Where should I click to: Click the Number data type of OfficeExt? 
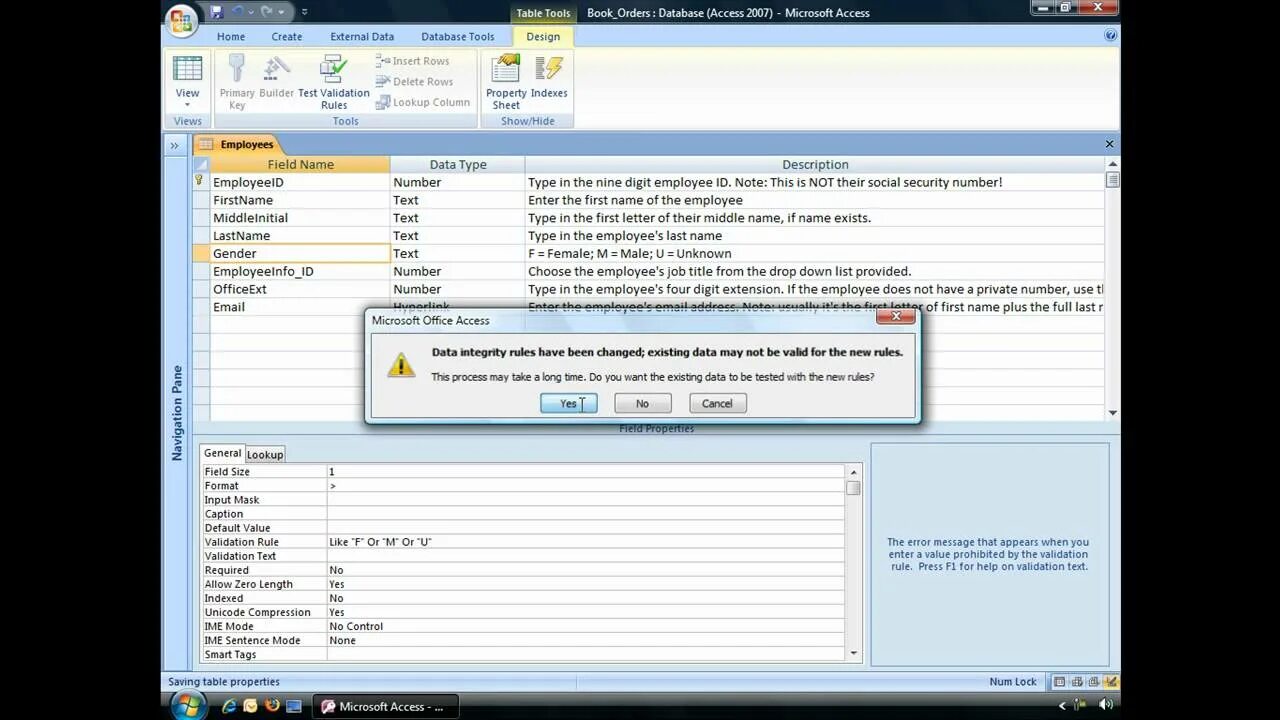[457, 289]
